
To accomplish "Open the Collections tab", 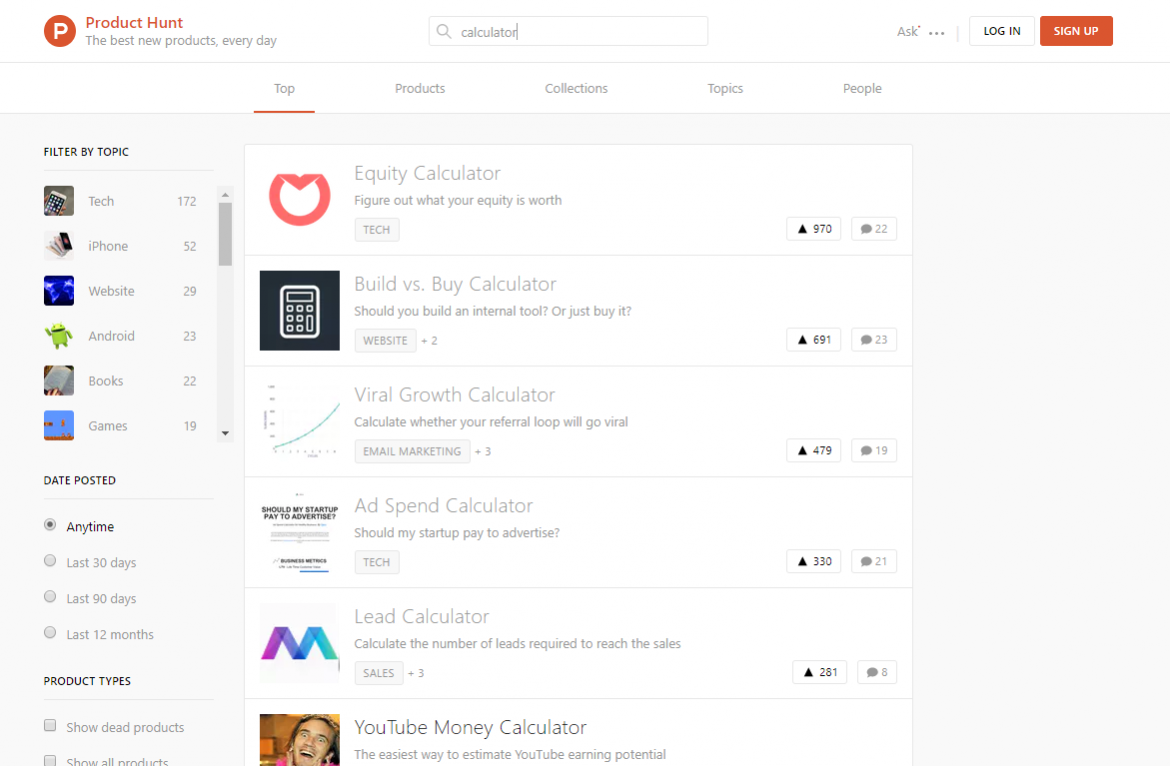I will coord(576,89).
